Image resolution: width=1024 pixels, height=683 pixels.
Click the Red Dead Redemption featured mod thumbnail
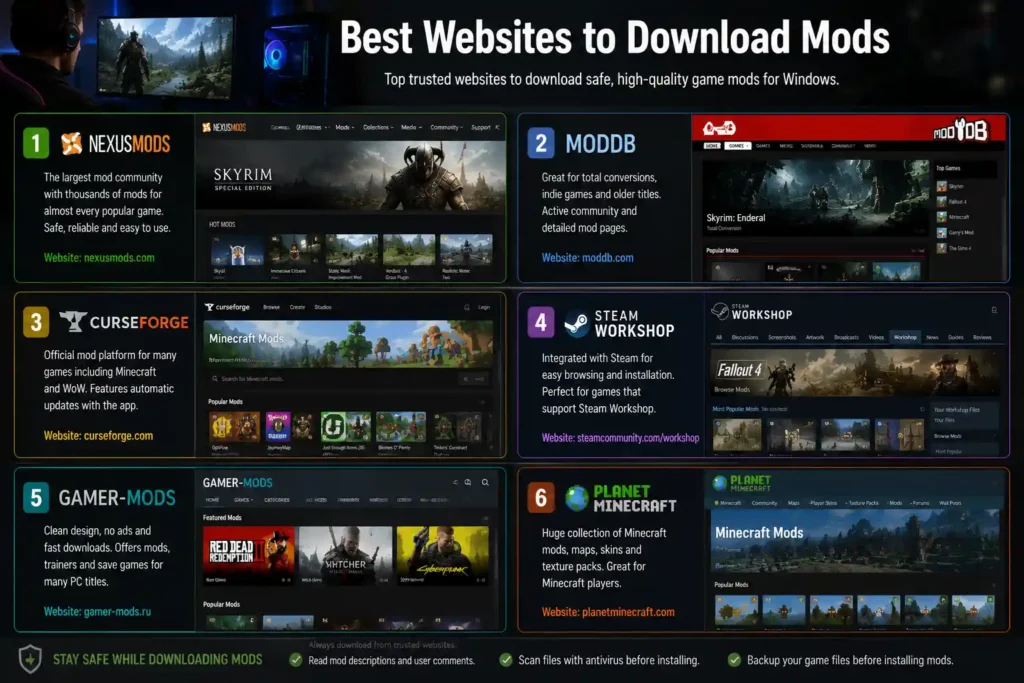[x=249, y=554]
